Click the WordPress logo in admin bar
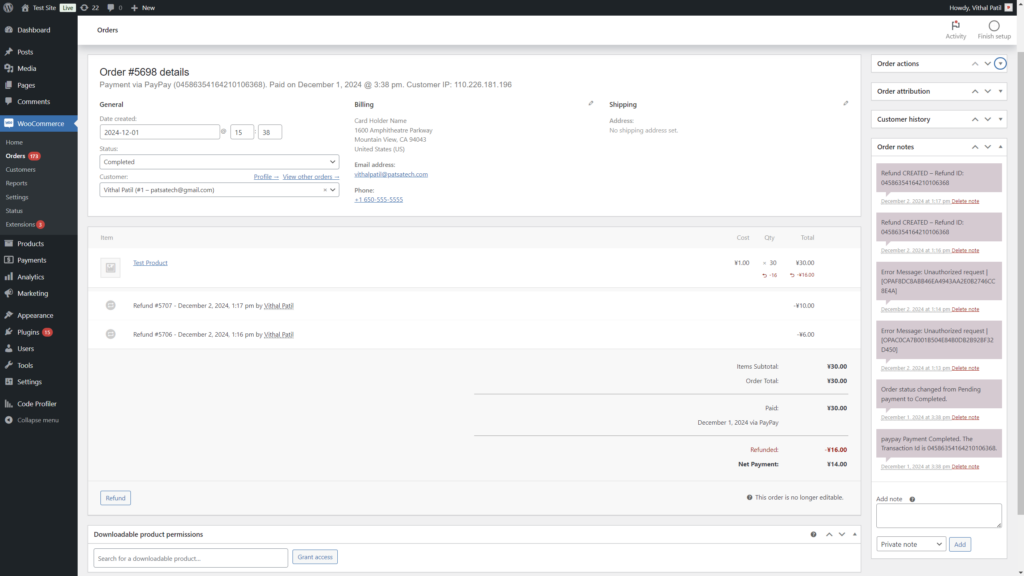The image size is (1024, 576). coord(8,7)
